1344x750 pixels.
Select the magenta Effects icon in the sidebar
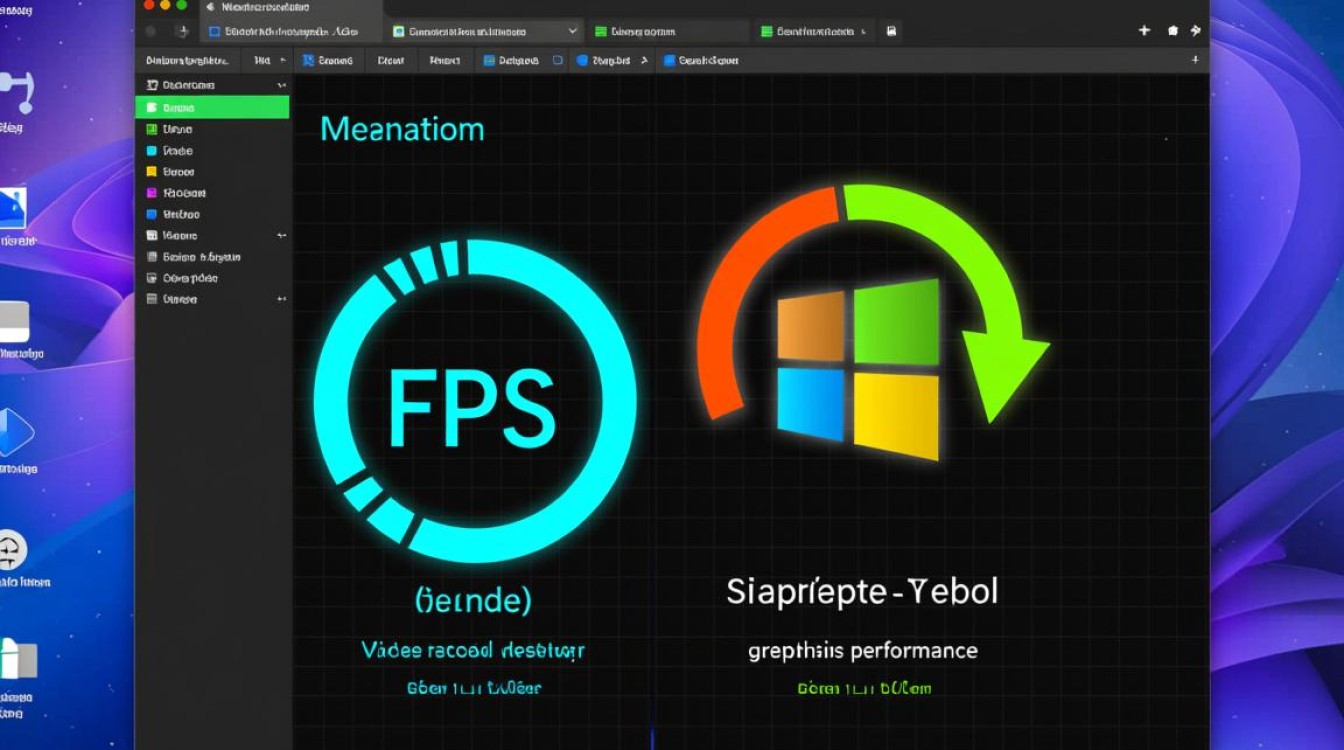(152, 193)
